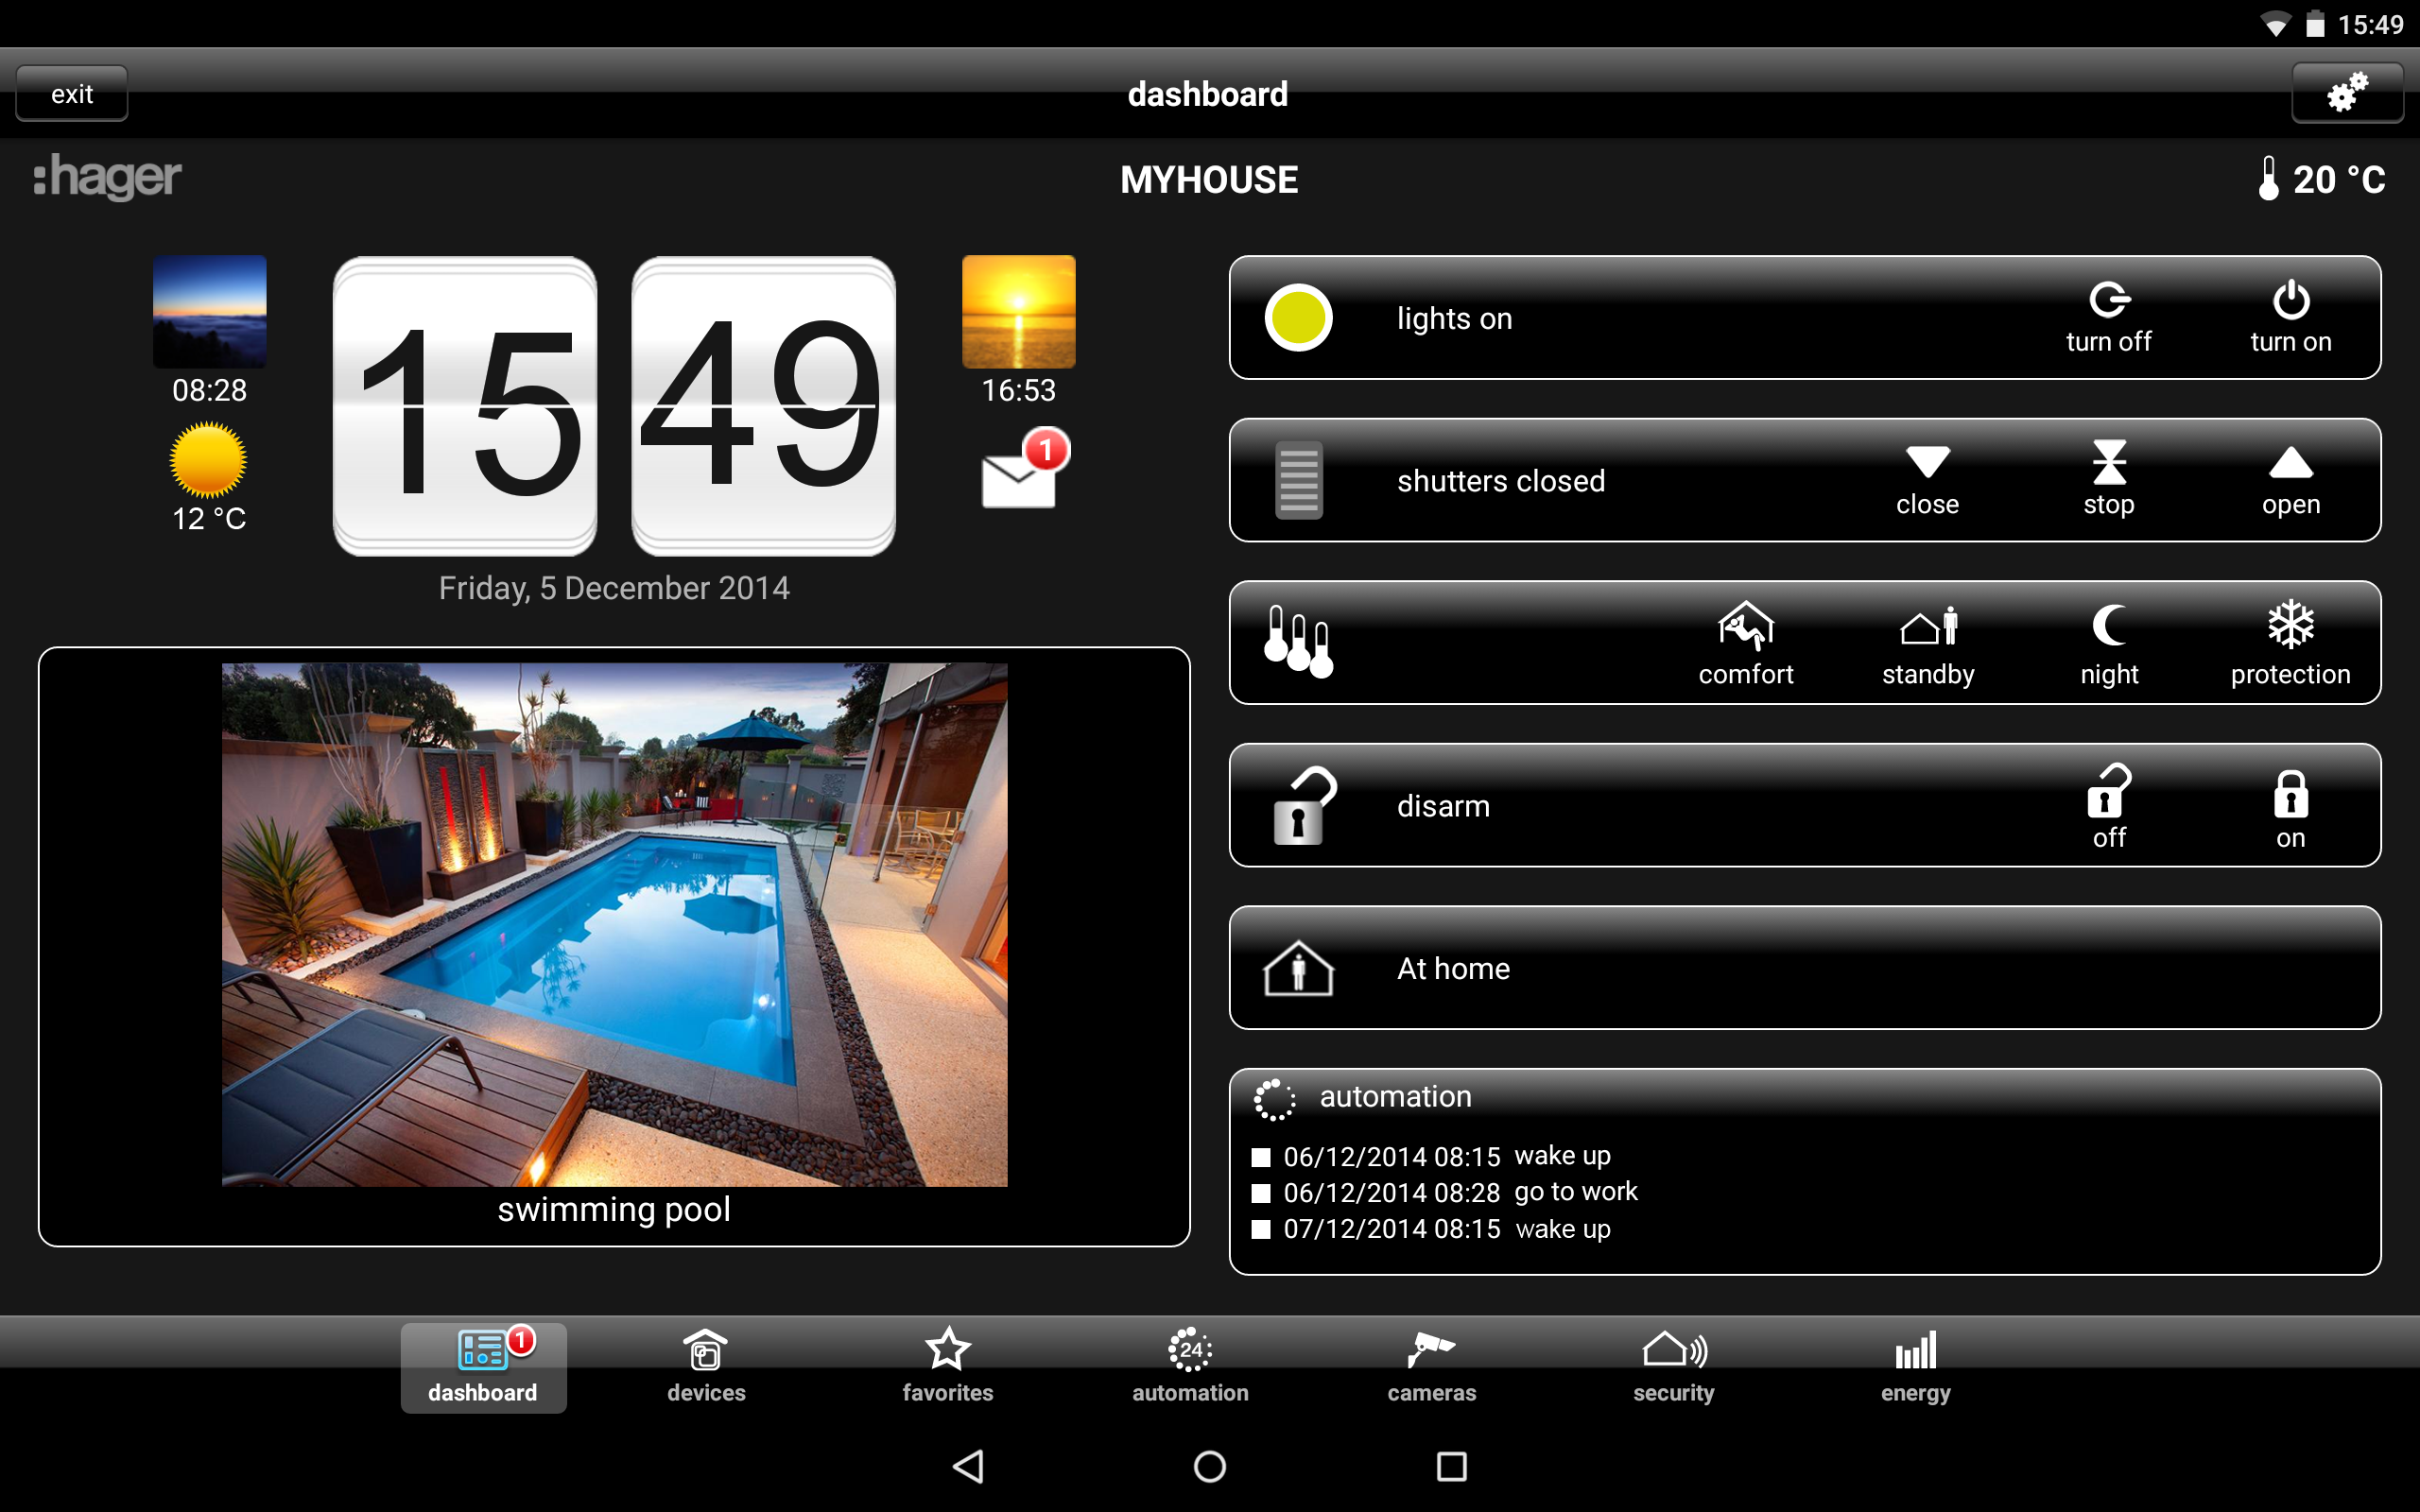Click the At home house icon
The width and height of the screenshot is (2420, 1512).
pos(1298,968)
